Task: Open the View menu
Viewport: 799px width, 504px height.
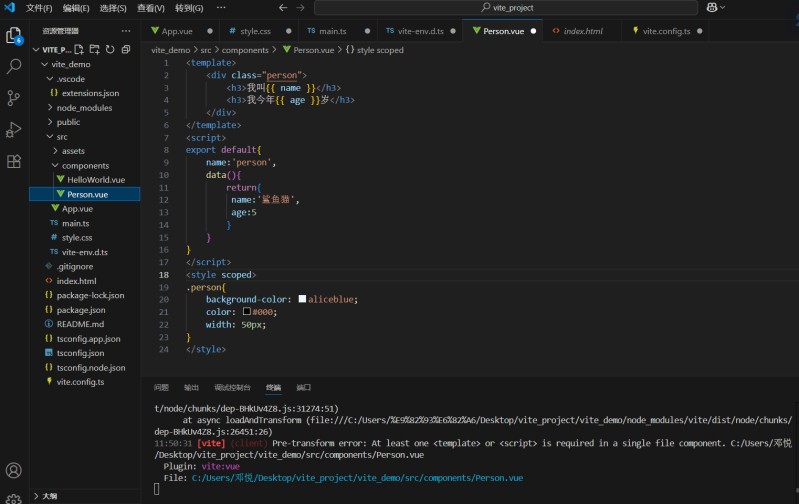Action: (151, 8)
